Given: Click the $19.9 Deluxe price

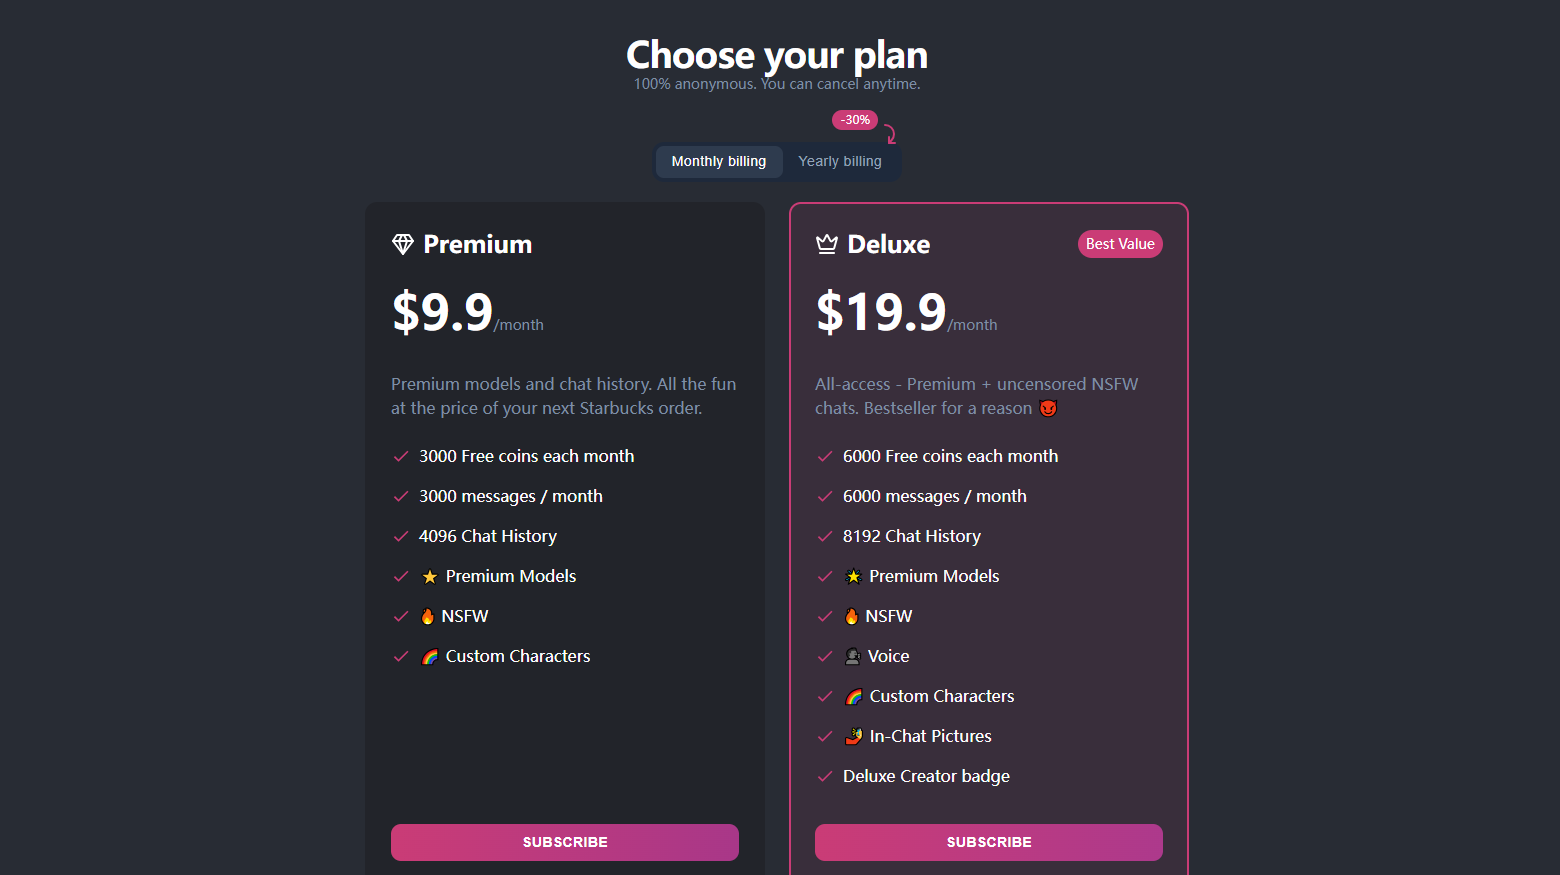Looking at the screenshot, I should pyautogui.click(x=881, y=312).
